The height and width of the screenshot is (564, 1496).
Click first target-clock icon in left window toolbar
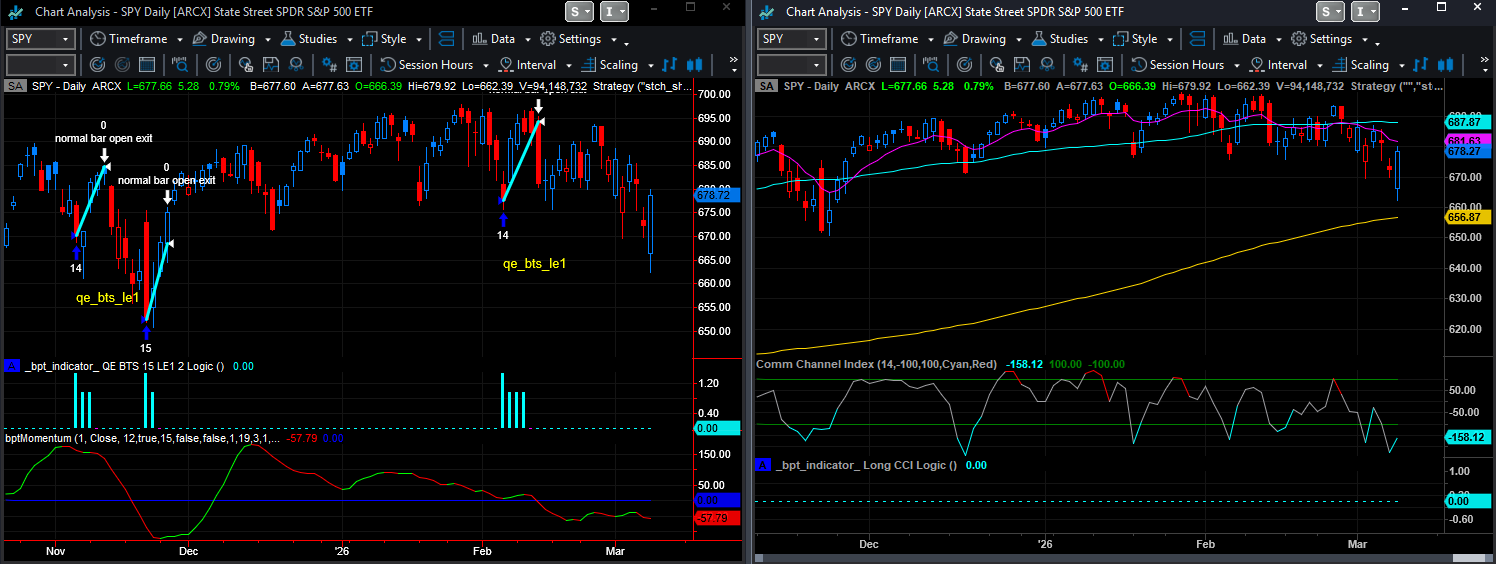coord(97,65)
